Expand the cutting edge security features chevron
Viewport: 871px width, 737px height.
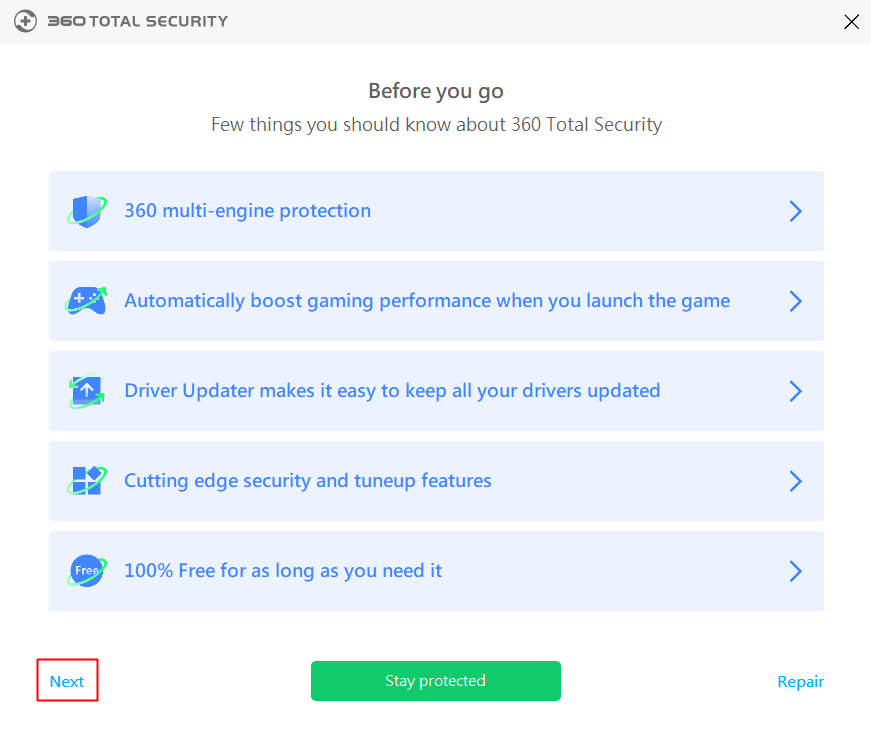(796, 481)
